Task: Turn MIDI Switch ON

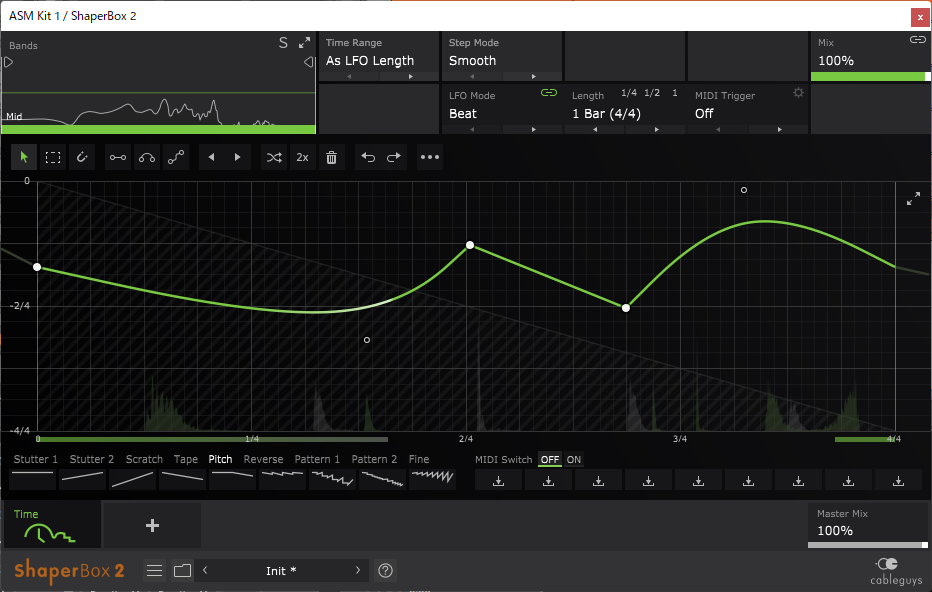Action: pos(574,459)
